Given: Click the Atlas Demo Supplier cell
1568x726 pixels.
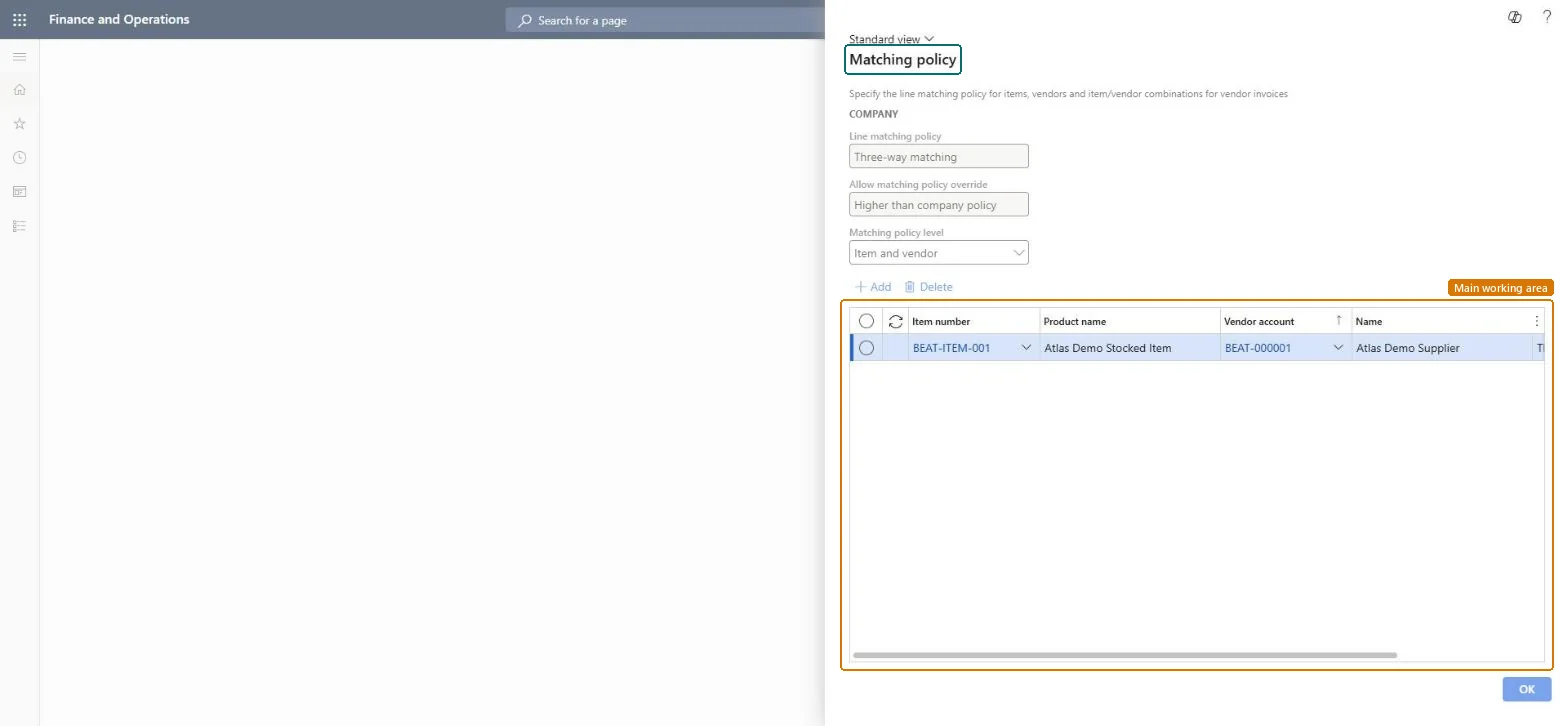Looking at the screenshot, I should (1442, 348).
